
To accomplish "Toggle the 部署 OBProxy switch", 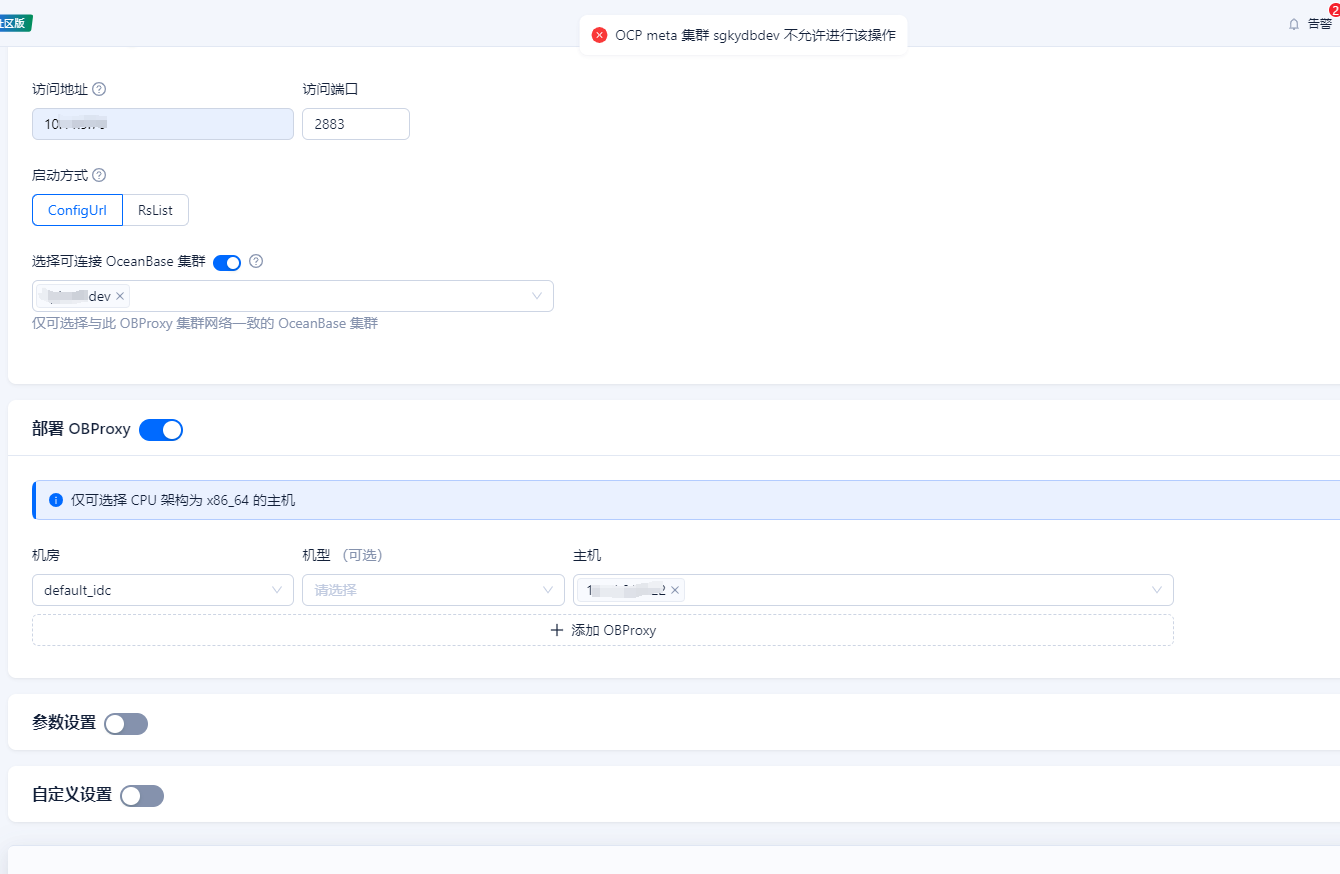I will pos(161,429).
